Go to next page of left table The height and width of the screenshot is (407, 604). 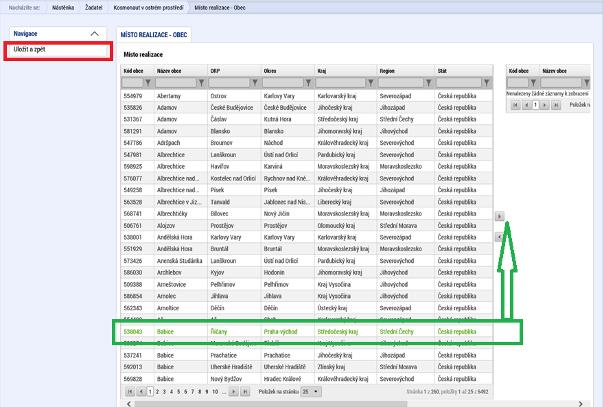click(x=233, y=392)
